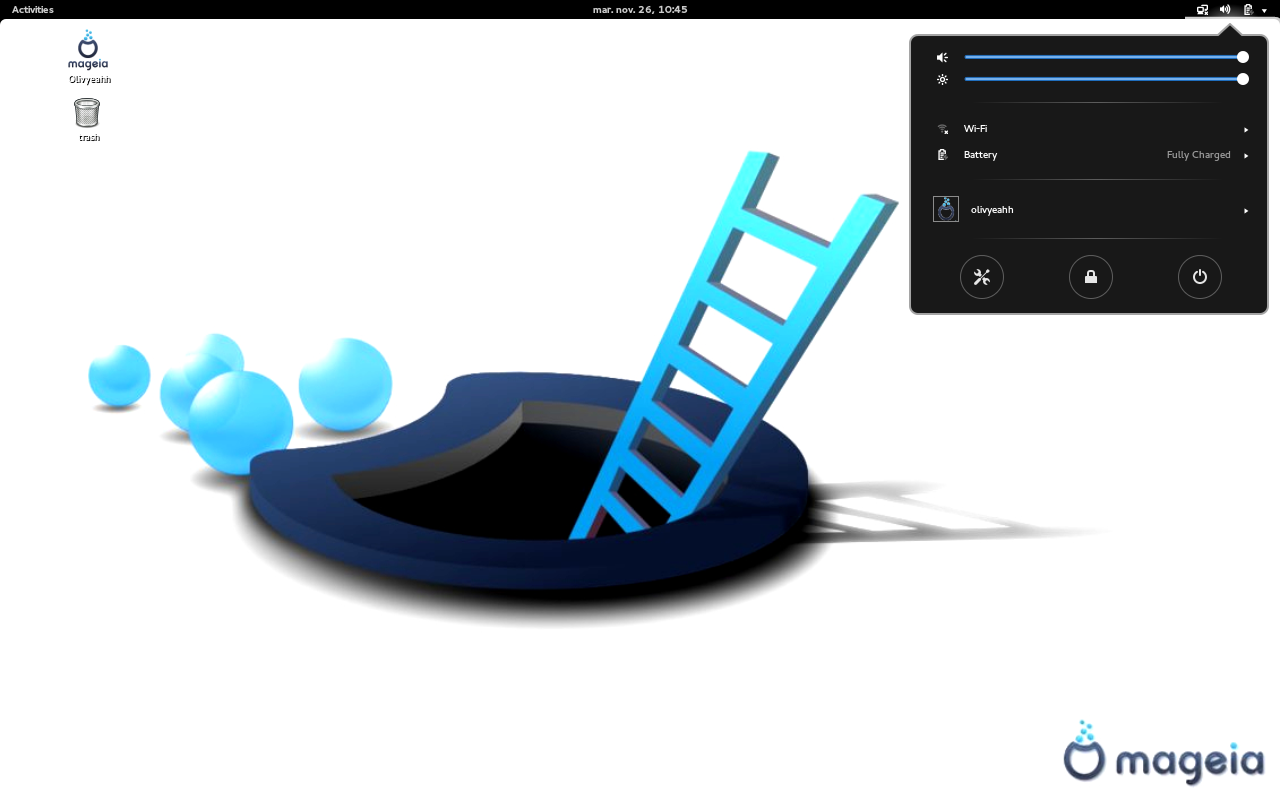
Task: Click the Olivyeahh desktop icon label
Action: coord(89,79)
